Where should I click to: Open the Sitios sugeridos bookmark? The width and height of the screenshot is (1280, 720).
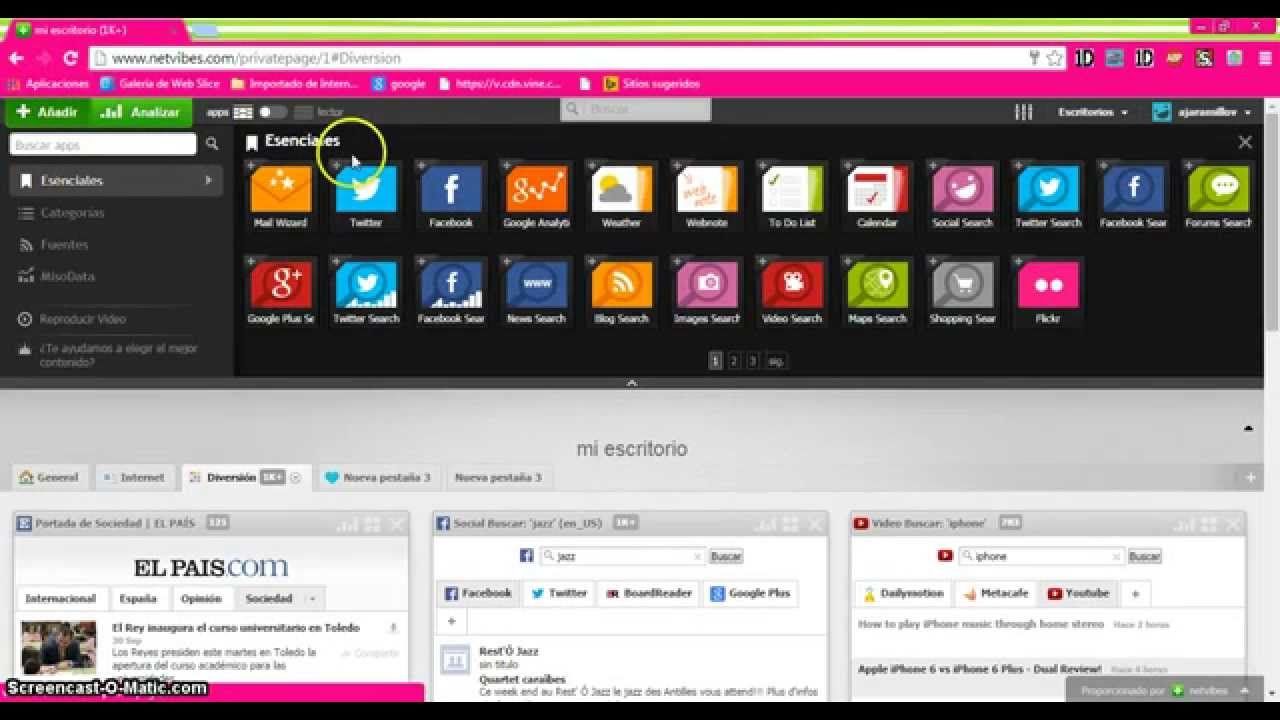coord(651,84)
